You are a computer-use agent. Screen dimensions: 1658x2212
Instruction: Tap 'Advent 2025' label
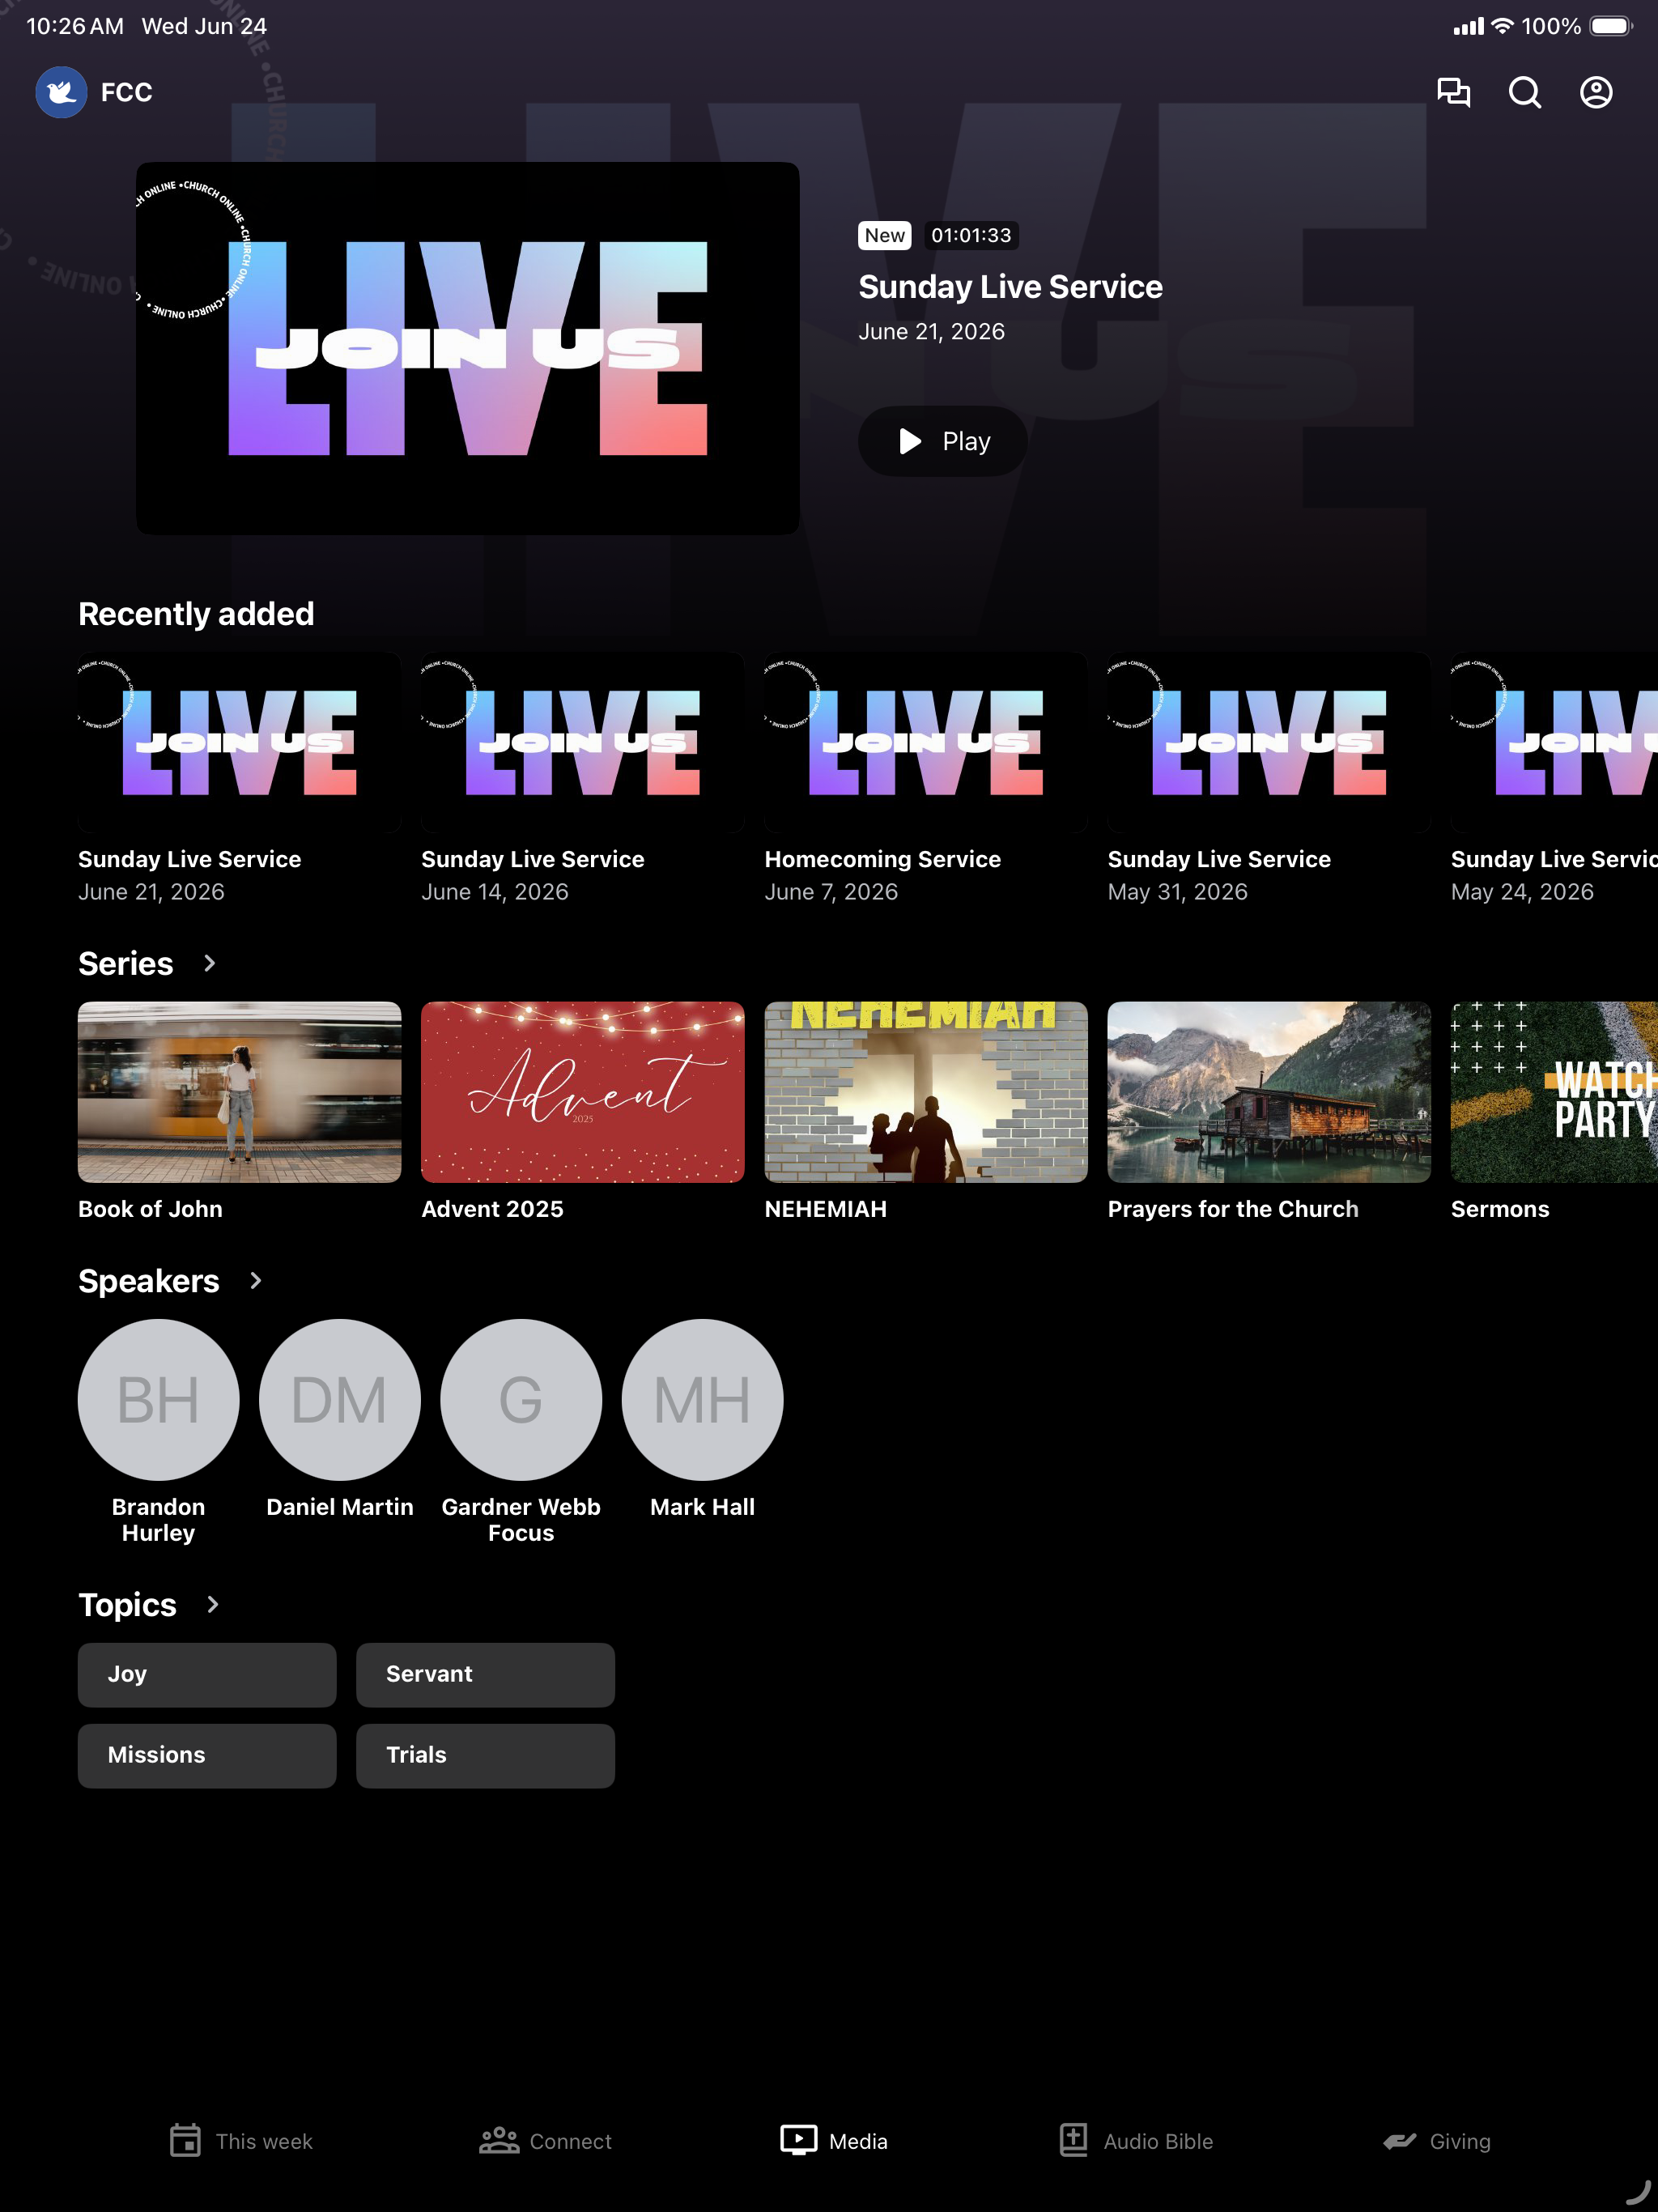pos(492,1209)
